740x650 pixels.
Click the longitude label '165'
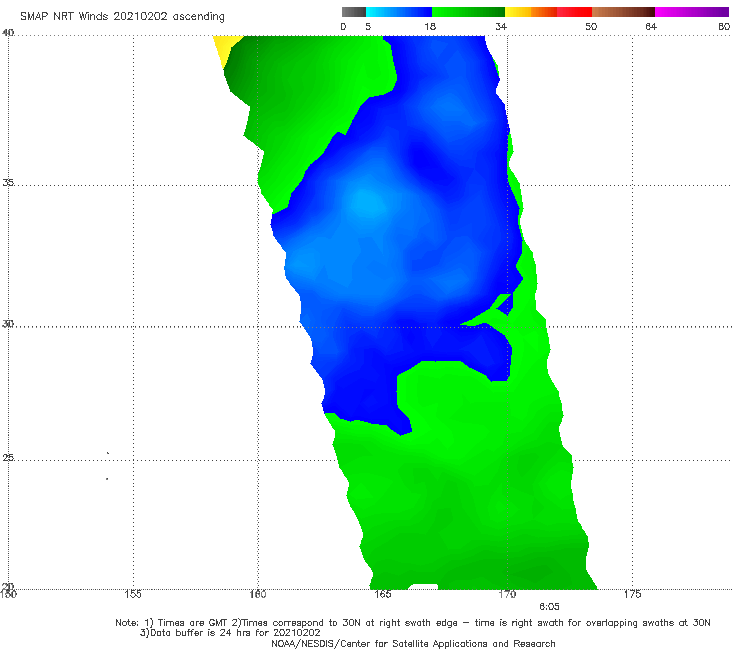[383, 594]
